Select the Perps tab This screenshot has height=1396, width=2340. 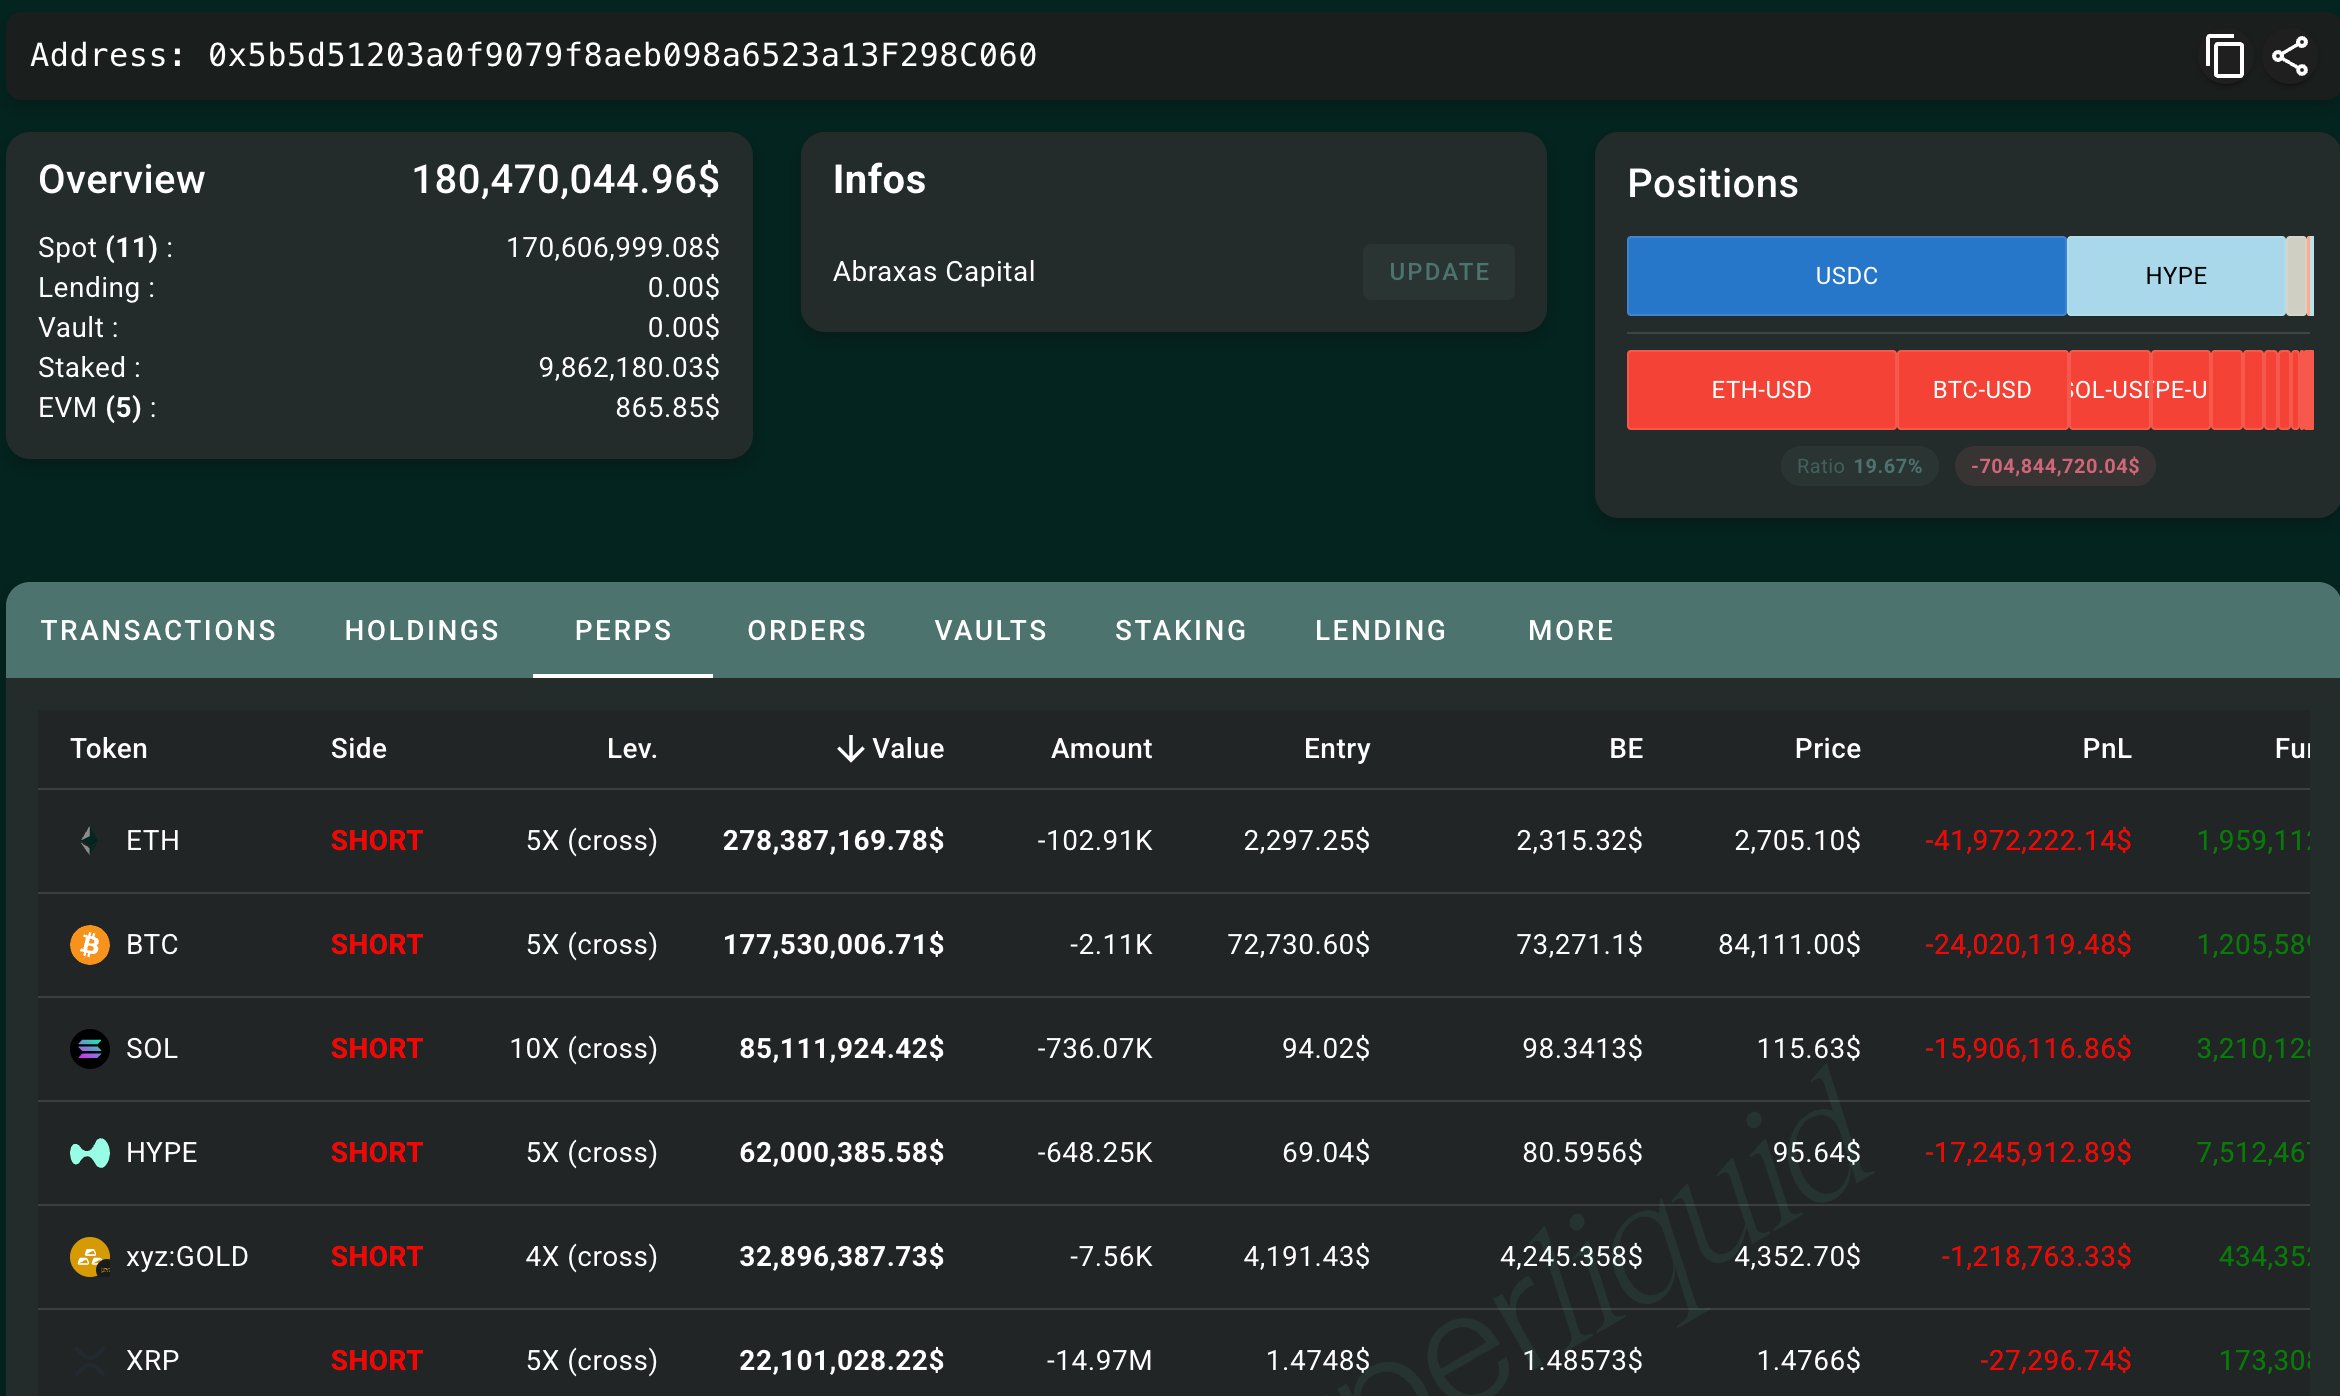623,630
